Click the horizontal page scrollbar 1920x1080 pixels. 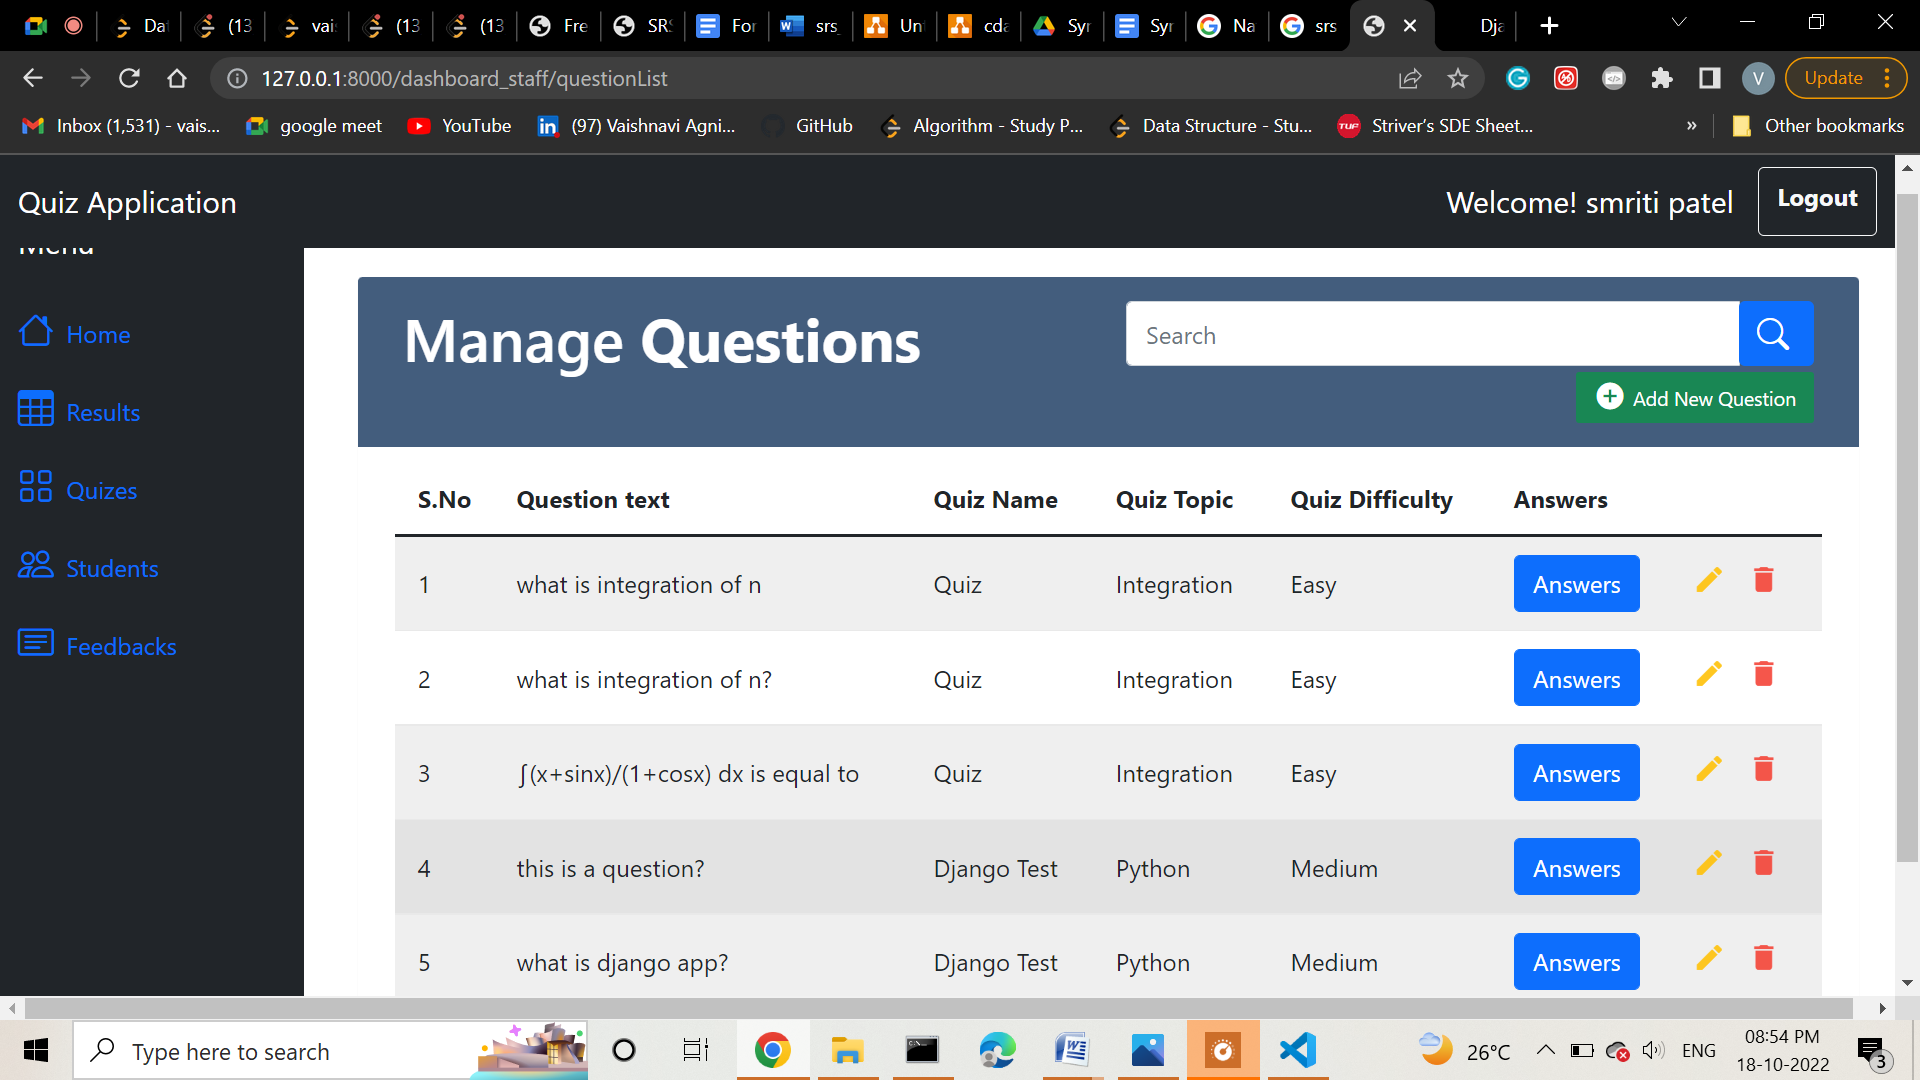tap(940, 1007)
